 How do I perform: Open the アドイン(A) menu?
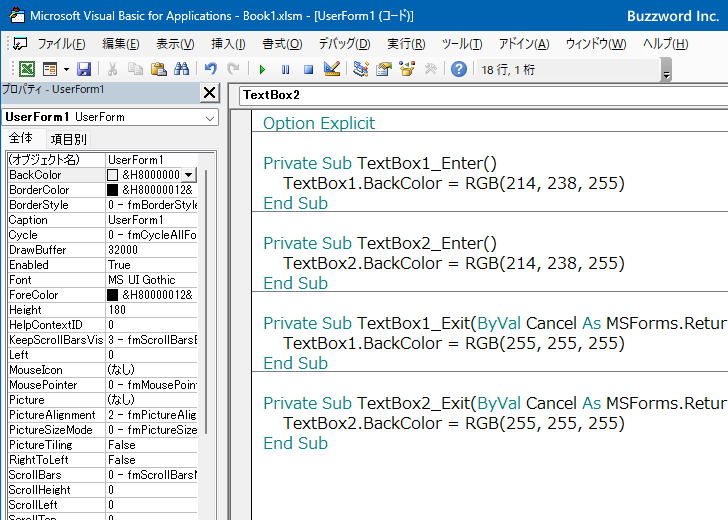click(x=524, y=44)
